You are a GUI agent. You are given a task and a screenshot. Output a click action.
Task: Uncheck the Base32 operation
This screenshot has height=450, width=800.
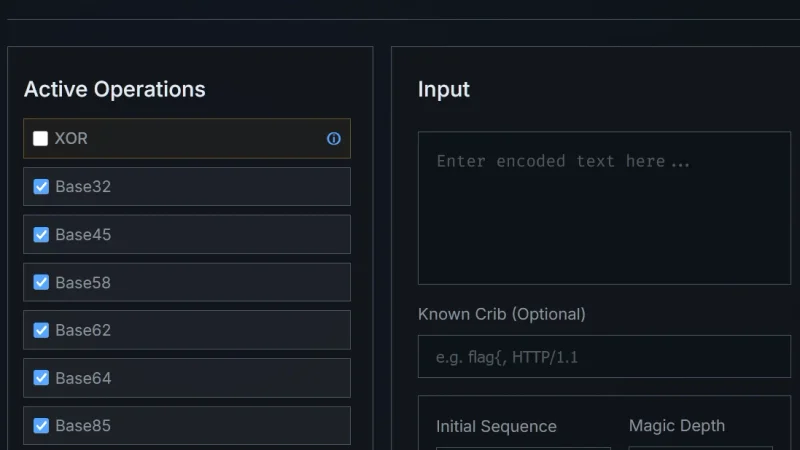(41, 186)
